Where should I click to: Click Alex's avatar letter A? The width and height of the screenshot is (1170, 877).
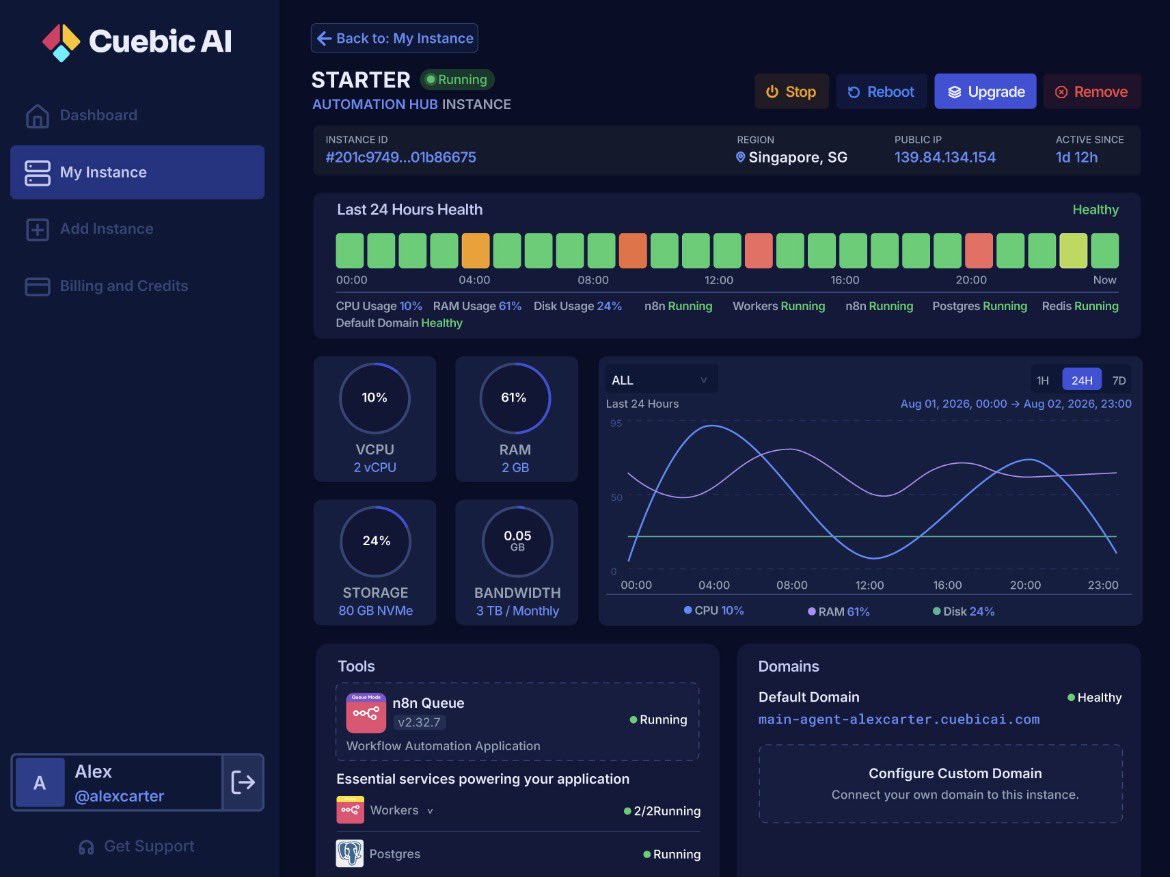pyautogui.click(x=40, y=782)
